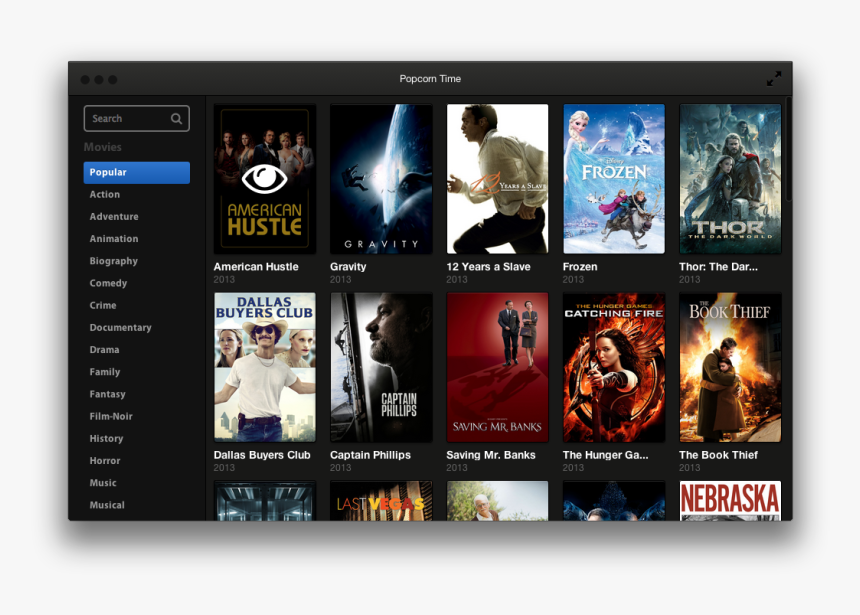This screenshot has height=615, width=860.
Task: Choose the Musical genre
Action: tap(107, 505)
